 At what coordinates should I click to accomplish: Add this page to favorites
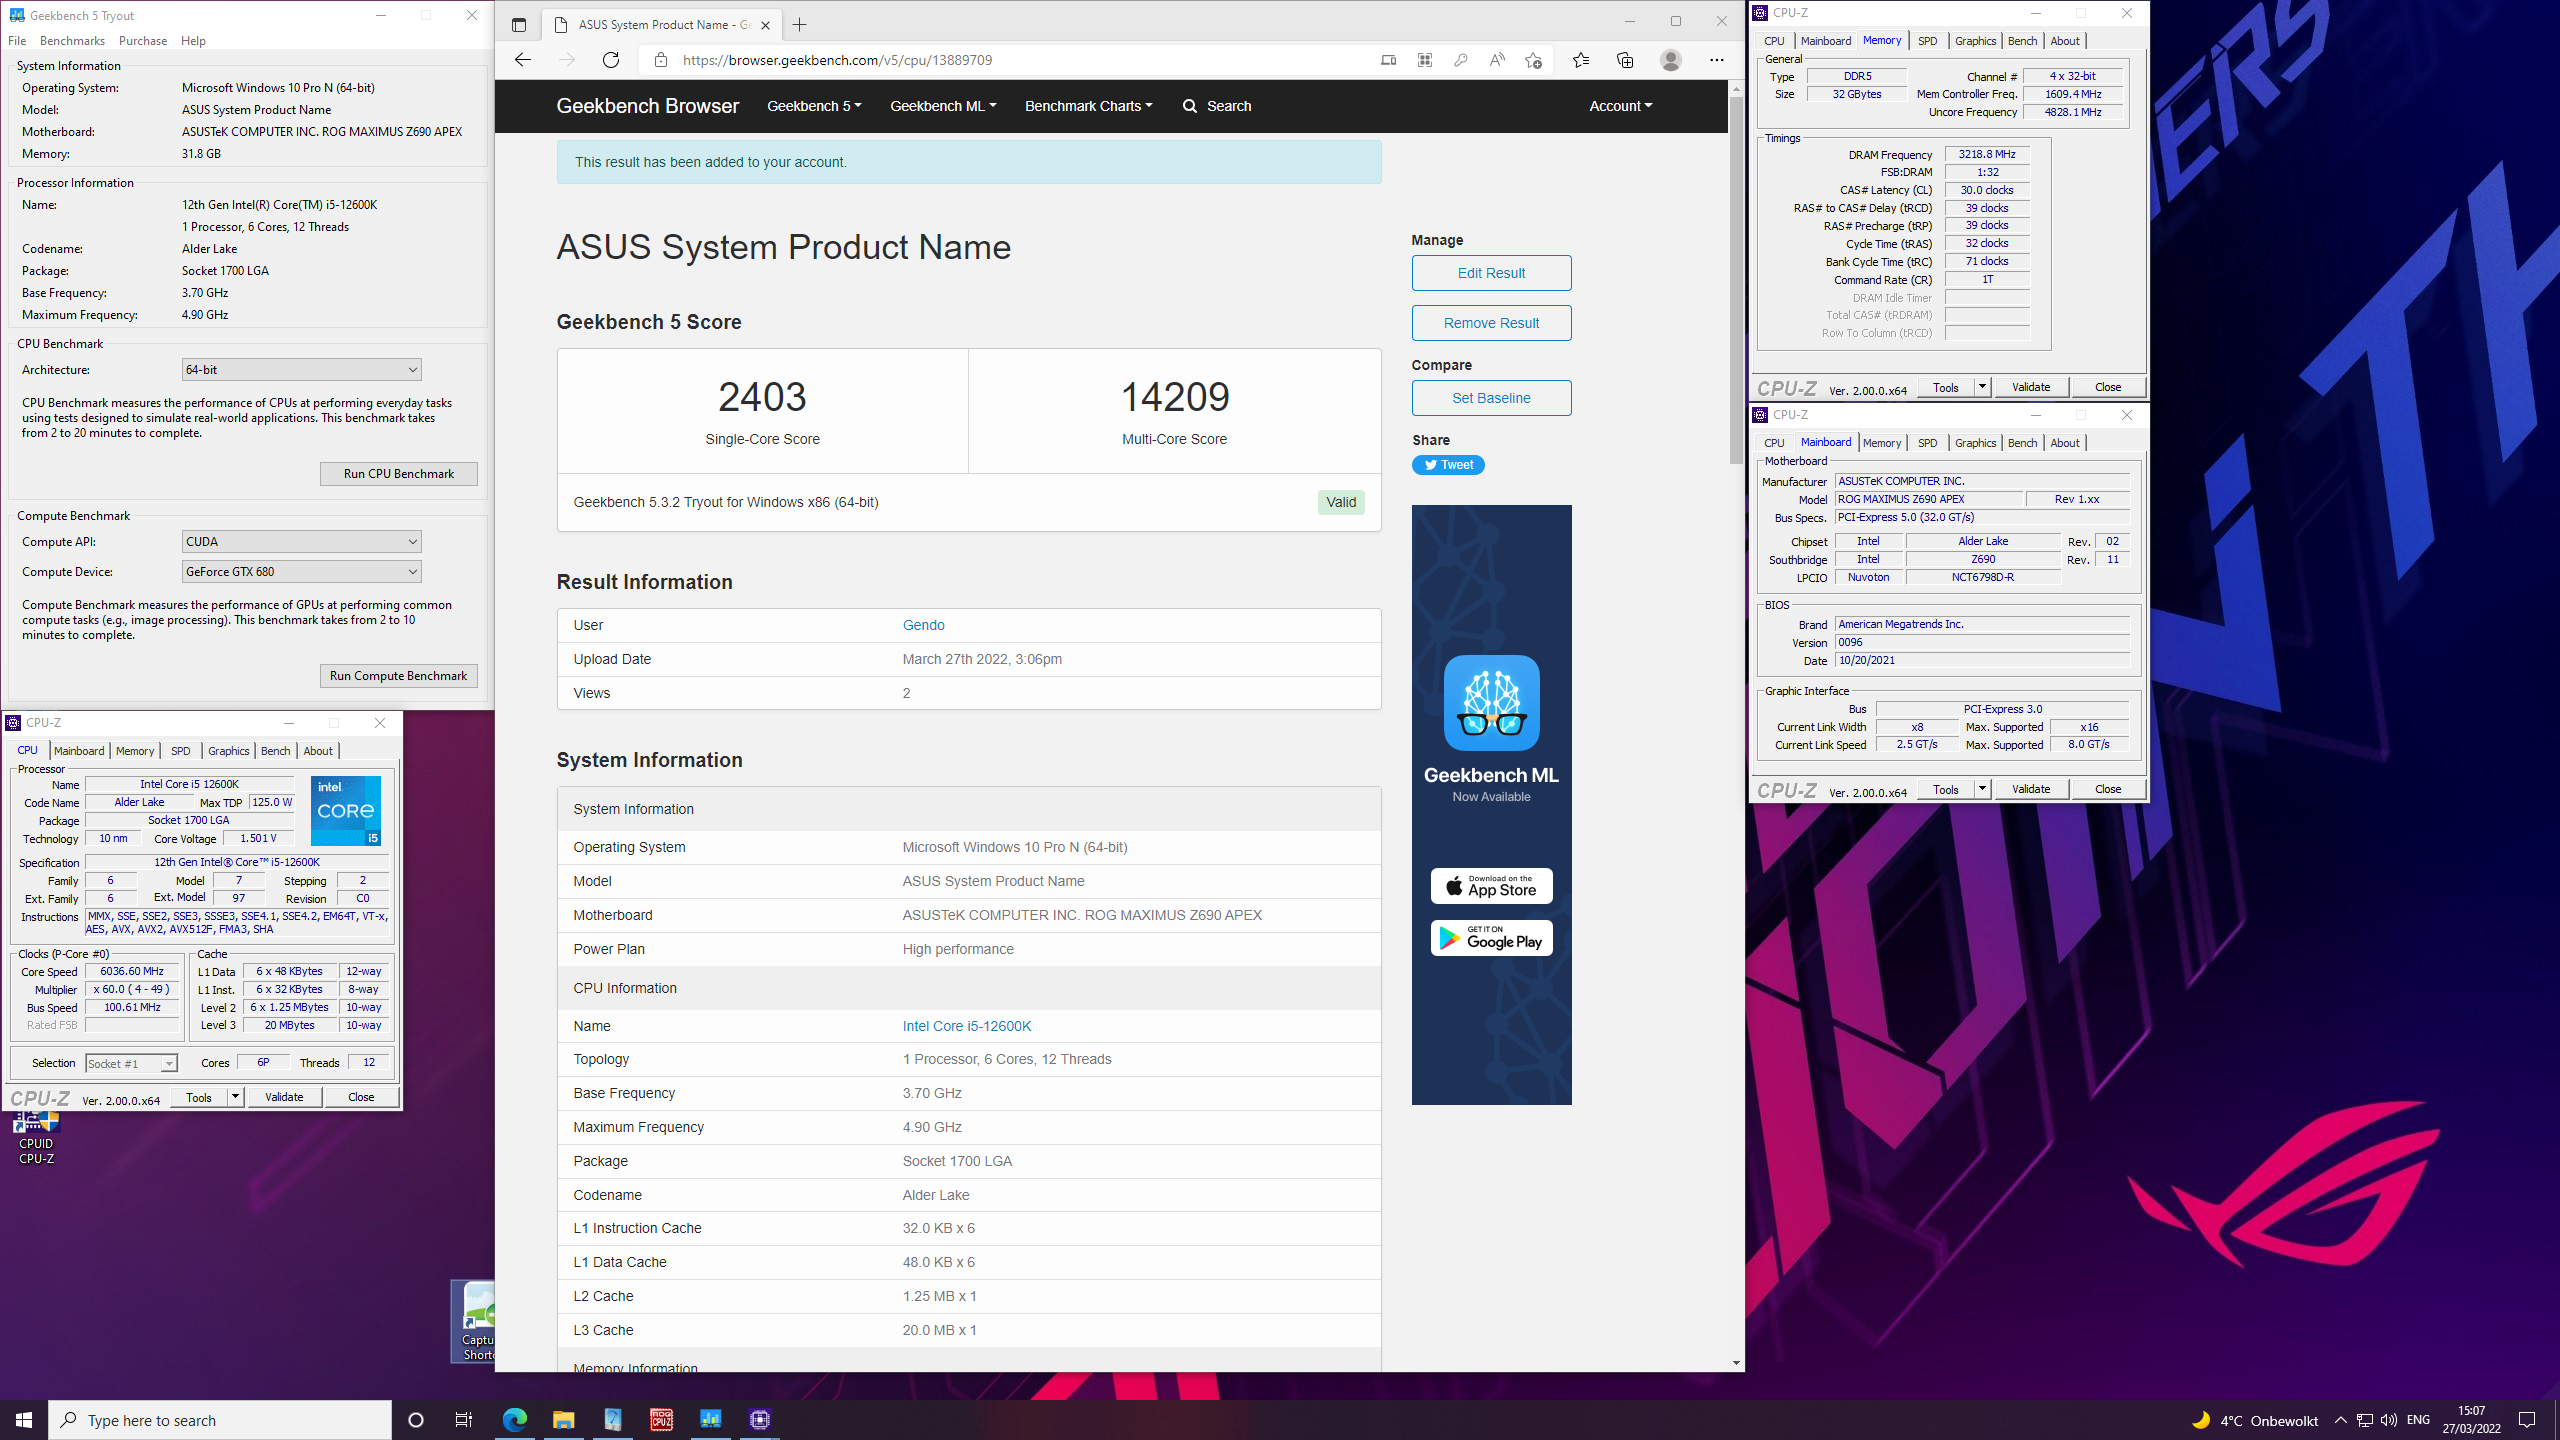[1533, 60]
